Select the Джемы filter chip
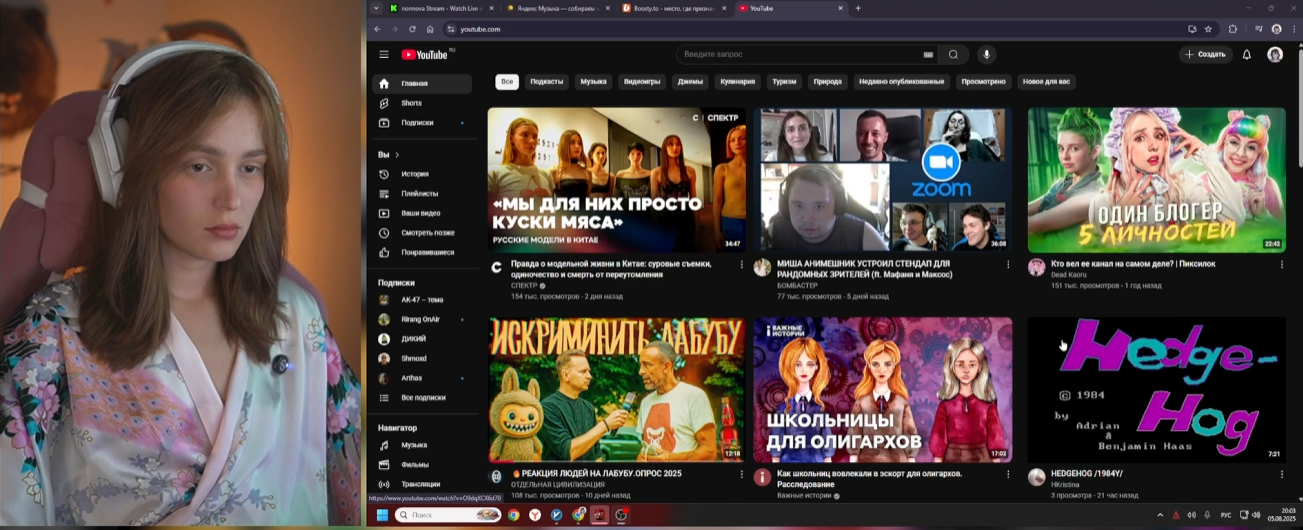Viewport: 1303px width, 530px height. [x=690, y=82]
